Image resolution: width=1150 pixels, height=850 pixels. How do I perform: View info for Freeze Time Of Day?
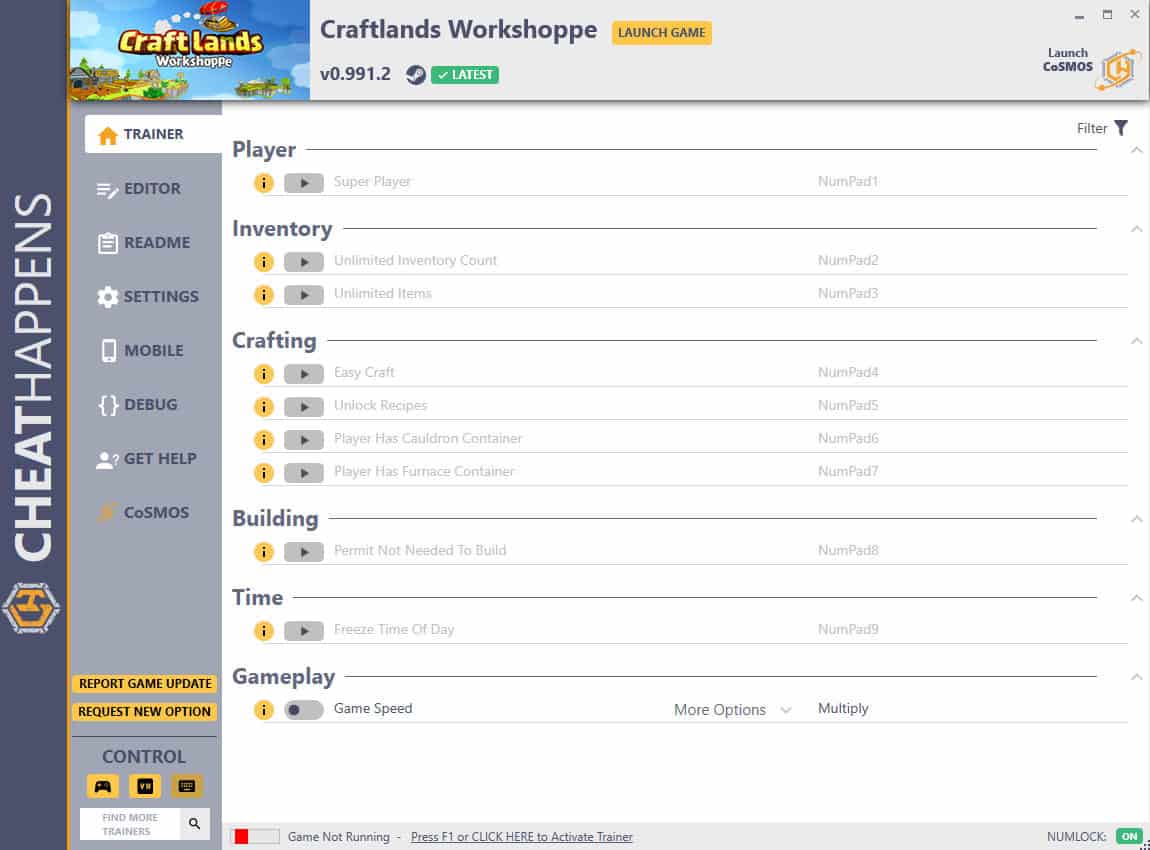point(263,631)
